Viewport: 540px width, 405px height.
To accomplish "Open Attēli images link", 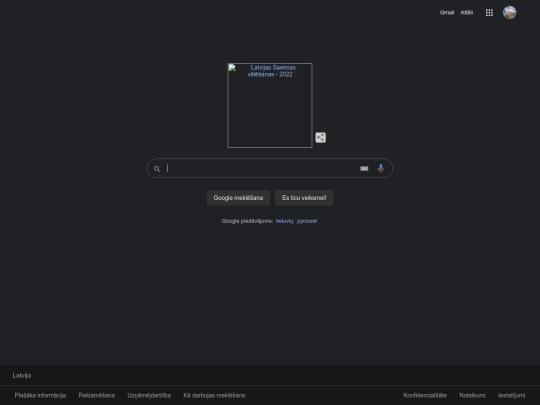I will tap(467, 13).
